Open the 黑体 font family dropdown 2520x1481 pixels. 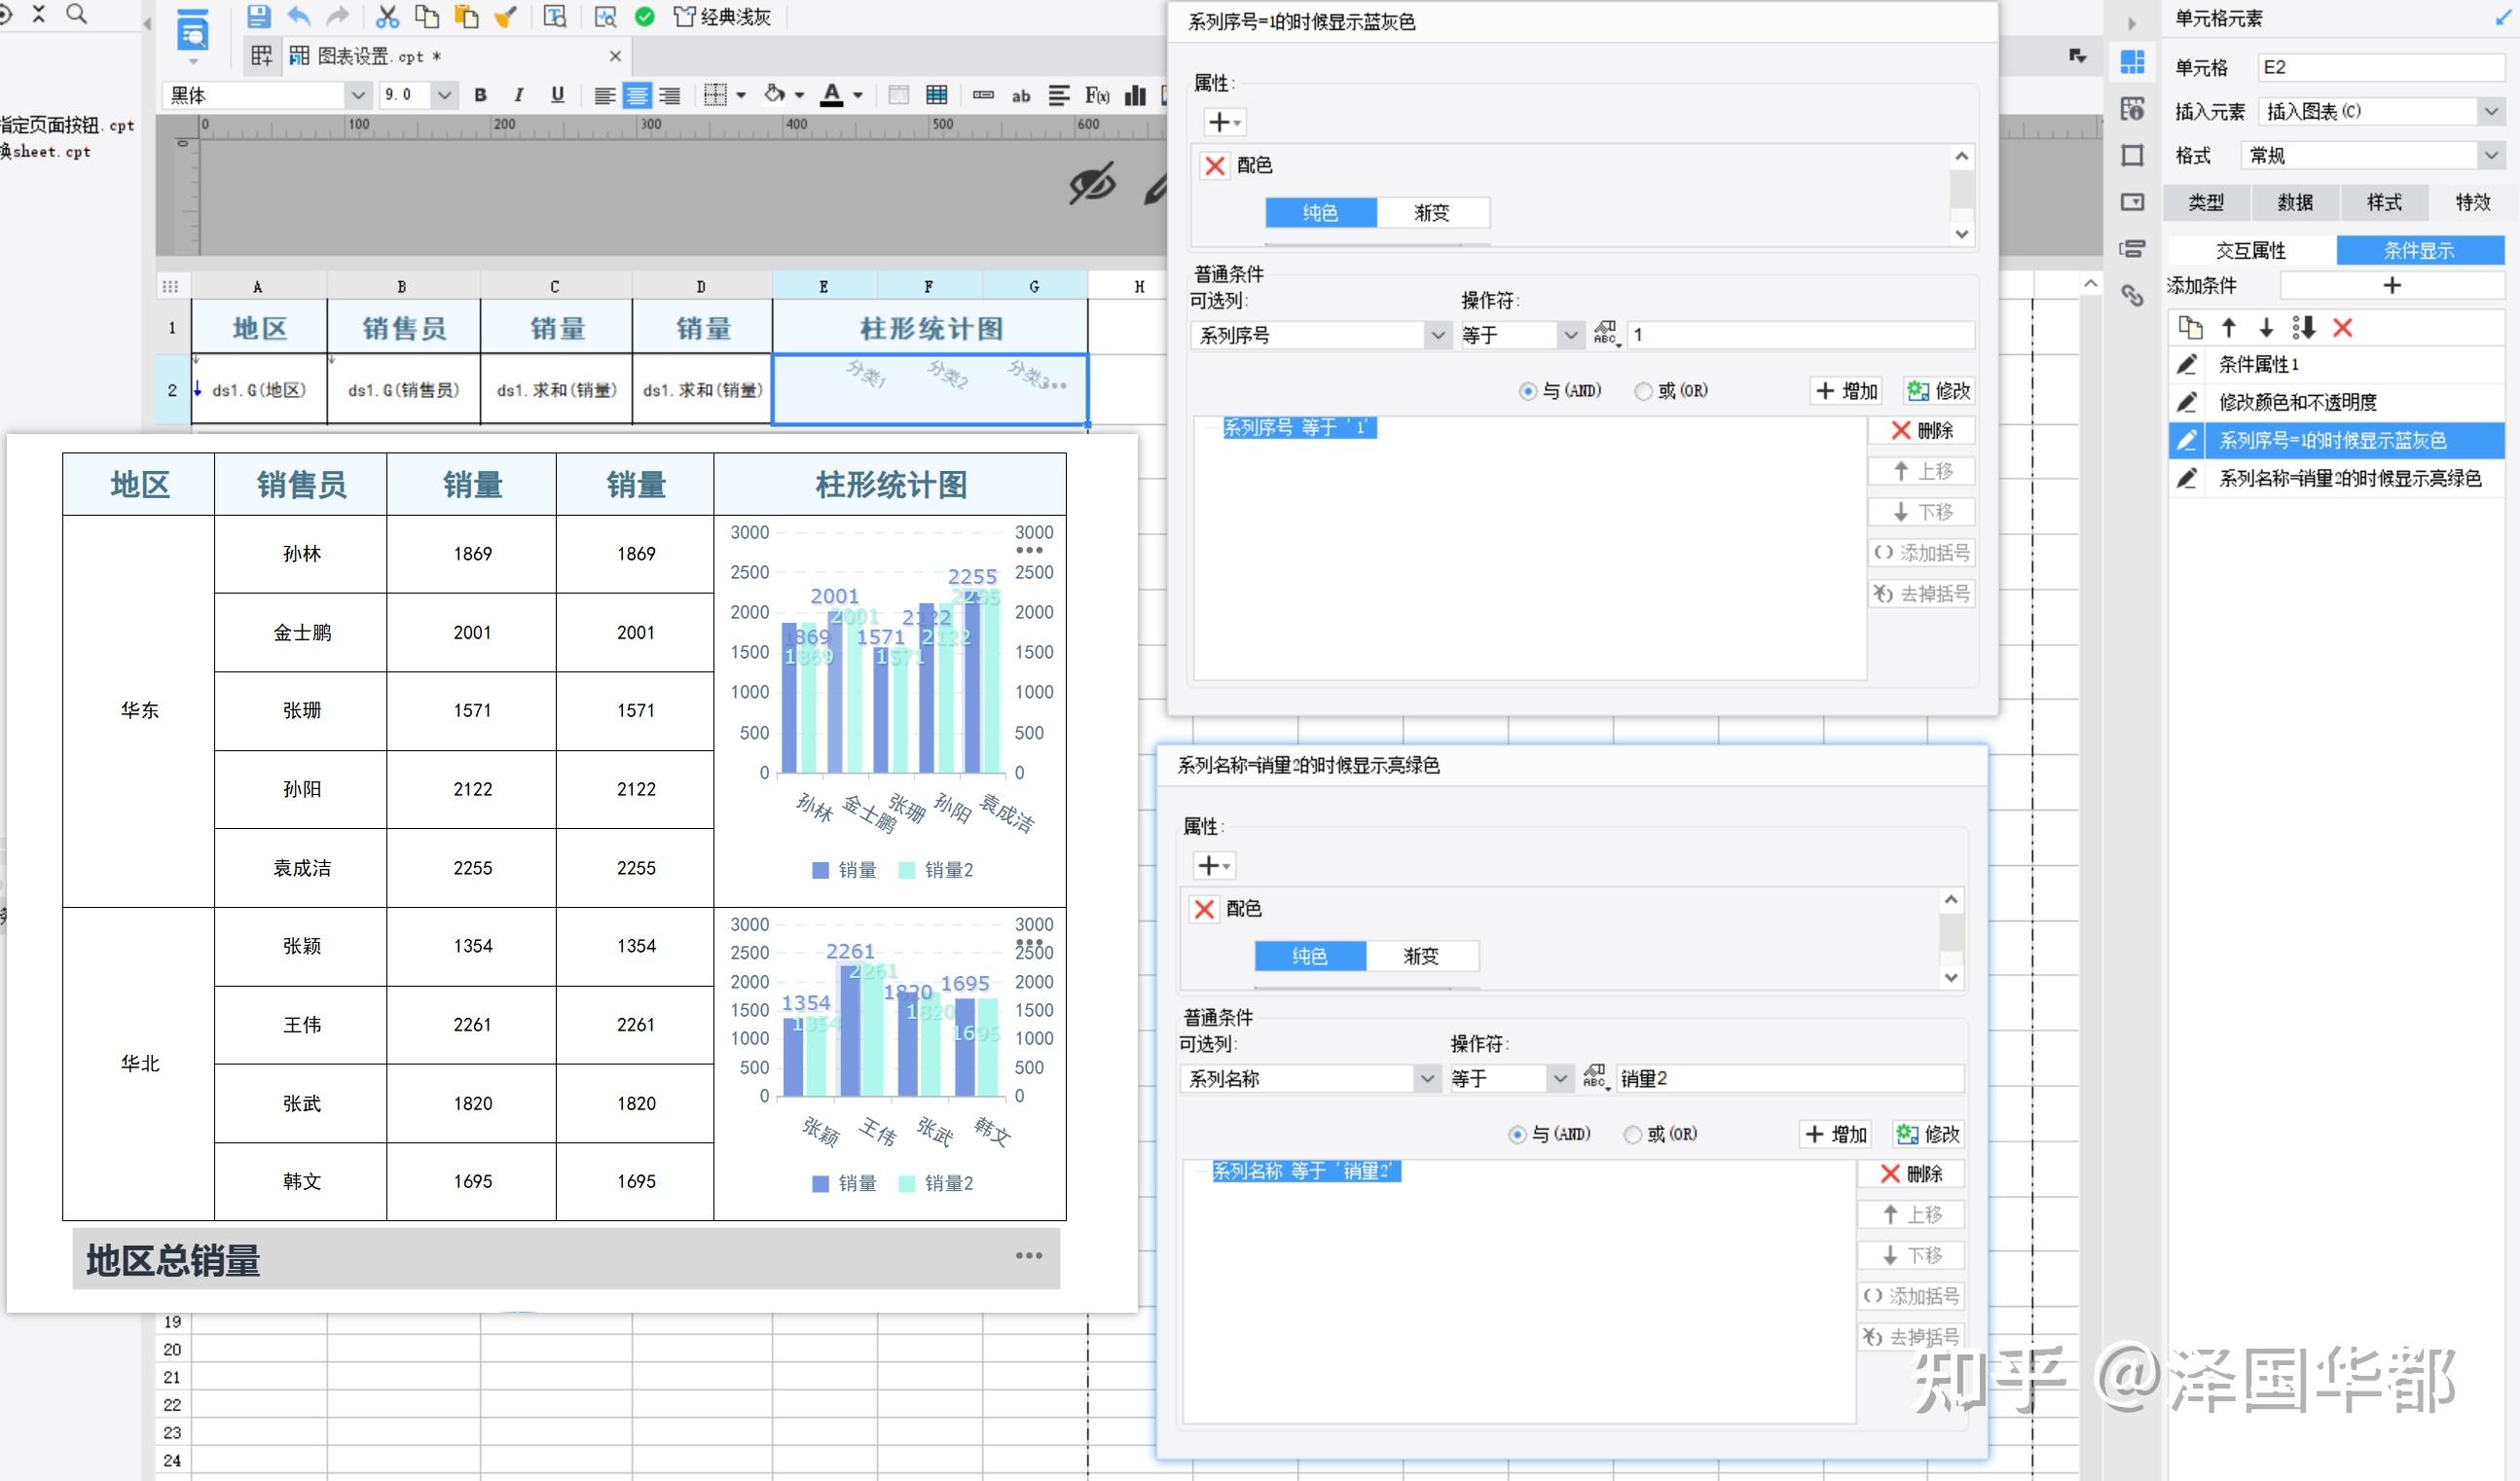(358, 95)
